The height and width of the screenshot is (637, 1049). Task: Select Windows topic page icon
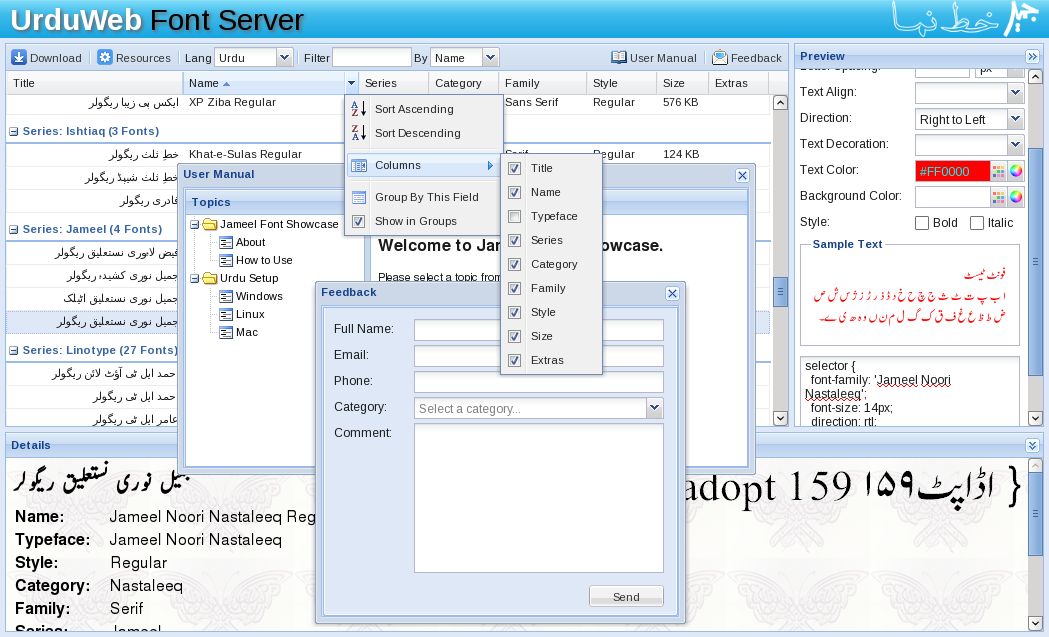[x=226, y=296]
